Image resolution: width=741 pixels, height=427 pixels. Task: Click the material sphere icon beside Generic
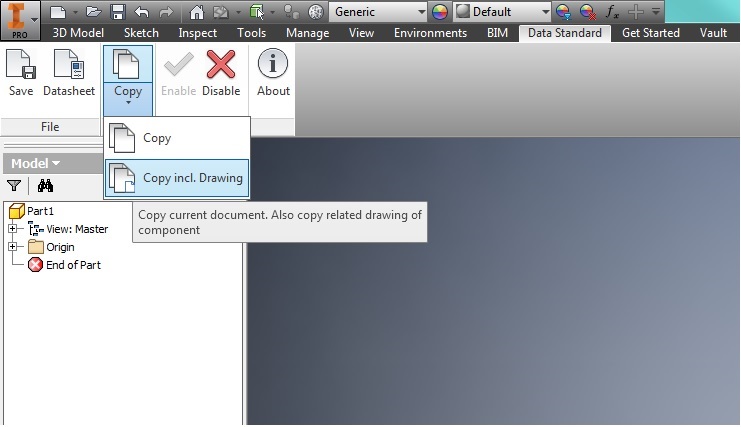316,12
